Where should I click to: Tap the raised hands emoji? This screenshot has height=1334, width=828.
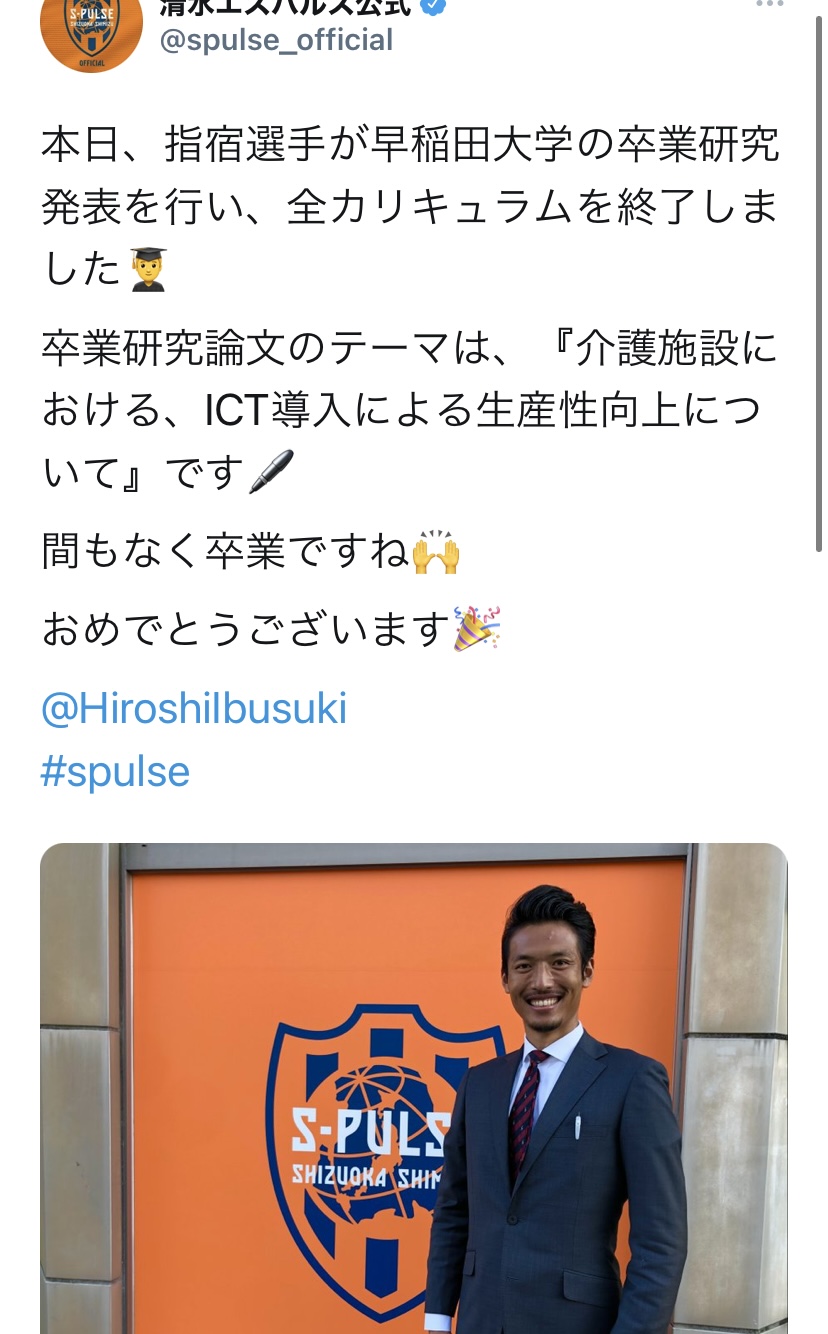[x=436, y=552]
